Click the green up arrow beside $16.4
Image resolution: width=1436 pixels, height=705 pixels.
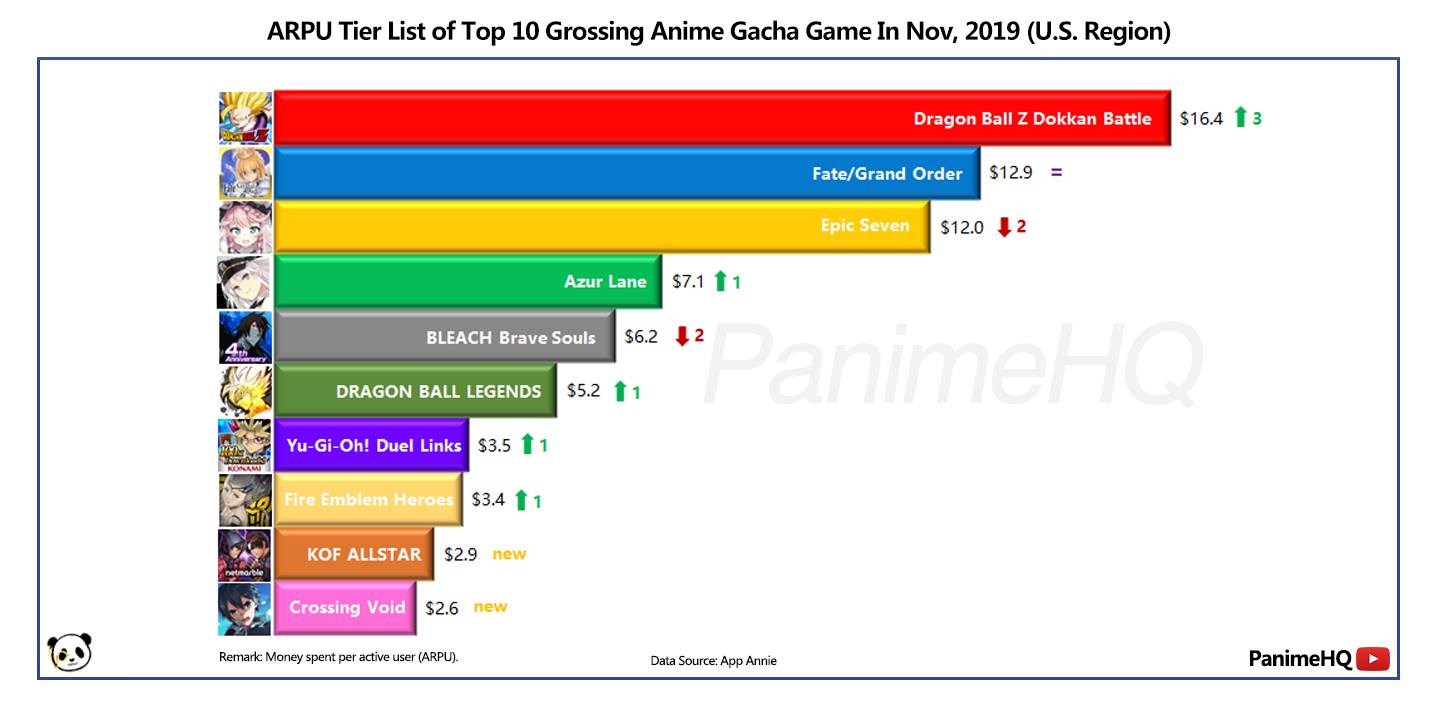(1240, 117)
